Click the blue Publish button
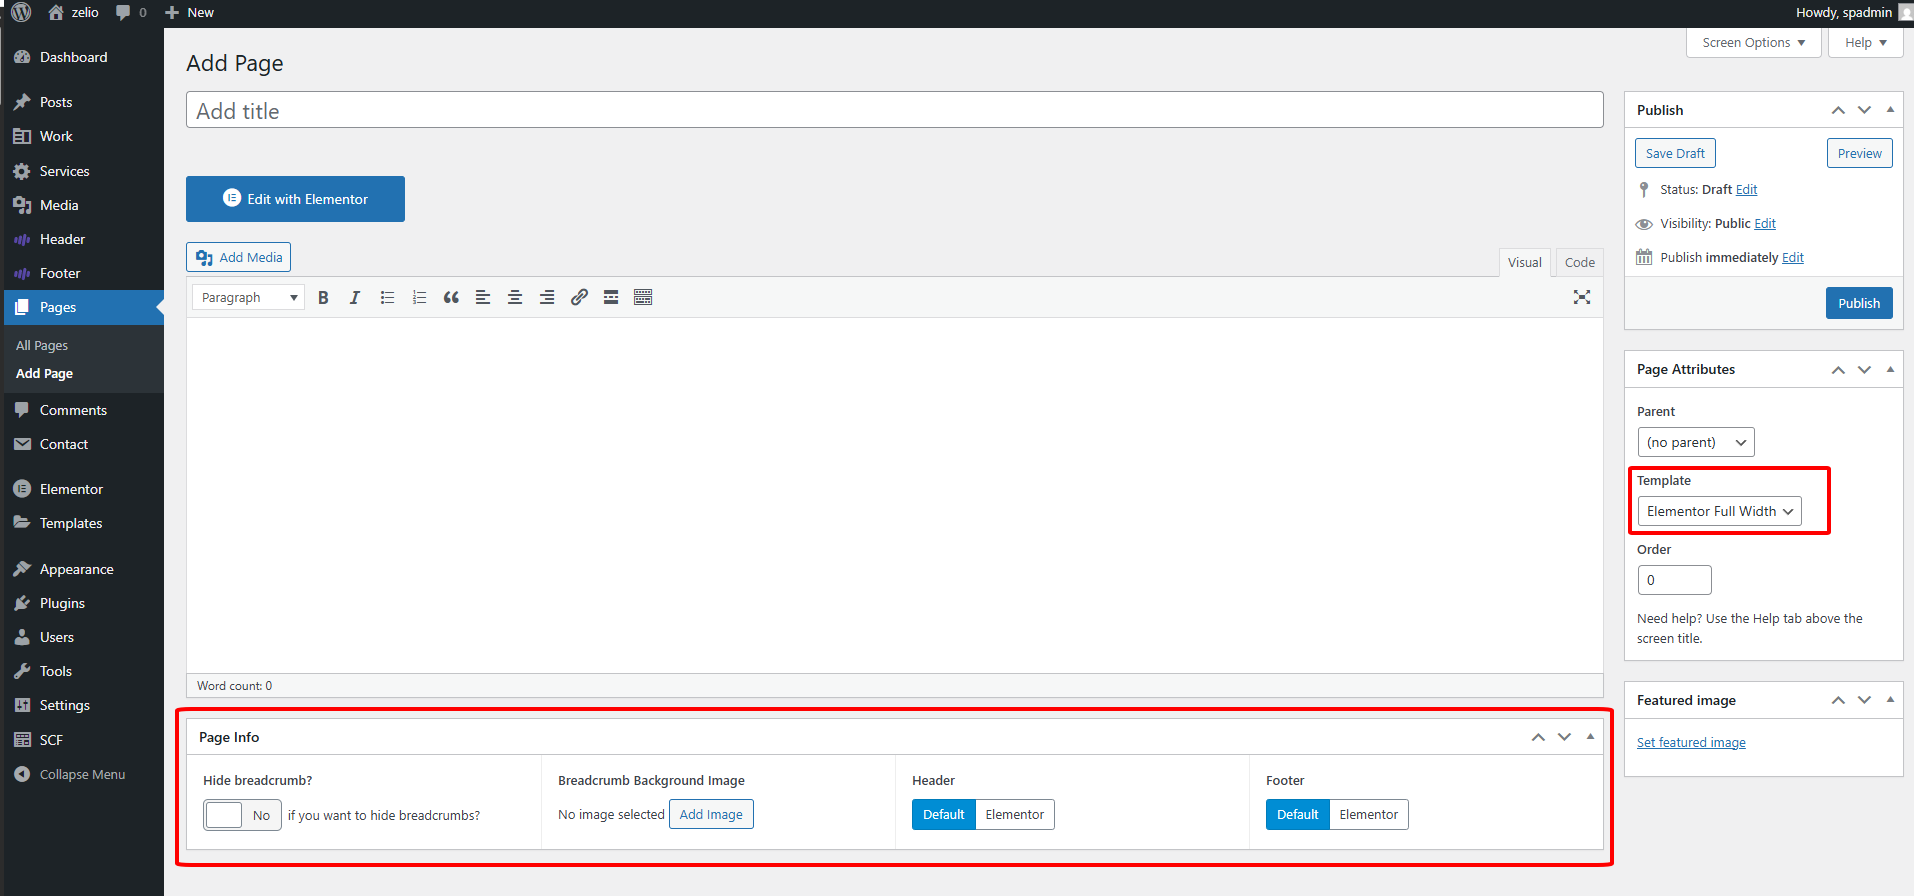The image size is (1914, 896). (1859, 303)
